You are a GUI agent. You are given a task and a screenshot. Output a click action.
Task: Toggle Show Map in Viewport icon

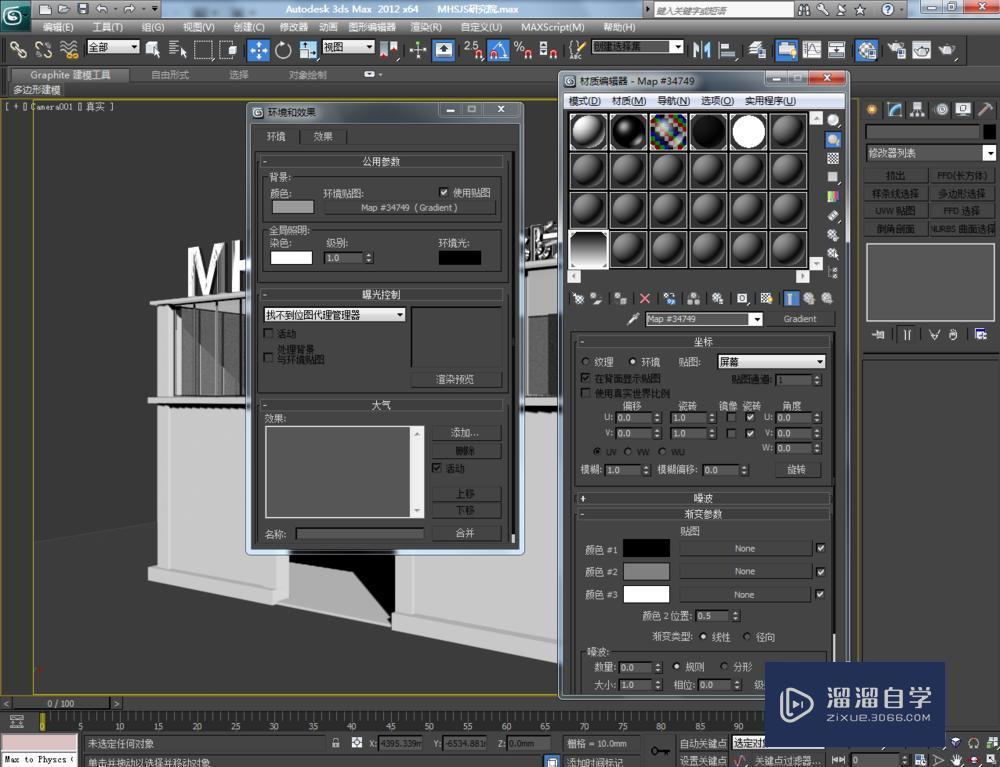pyautogui.click(x=768, y=298)
